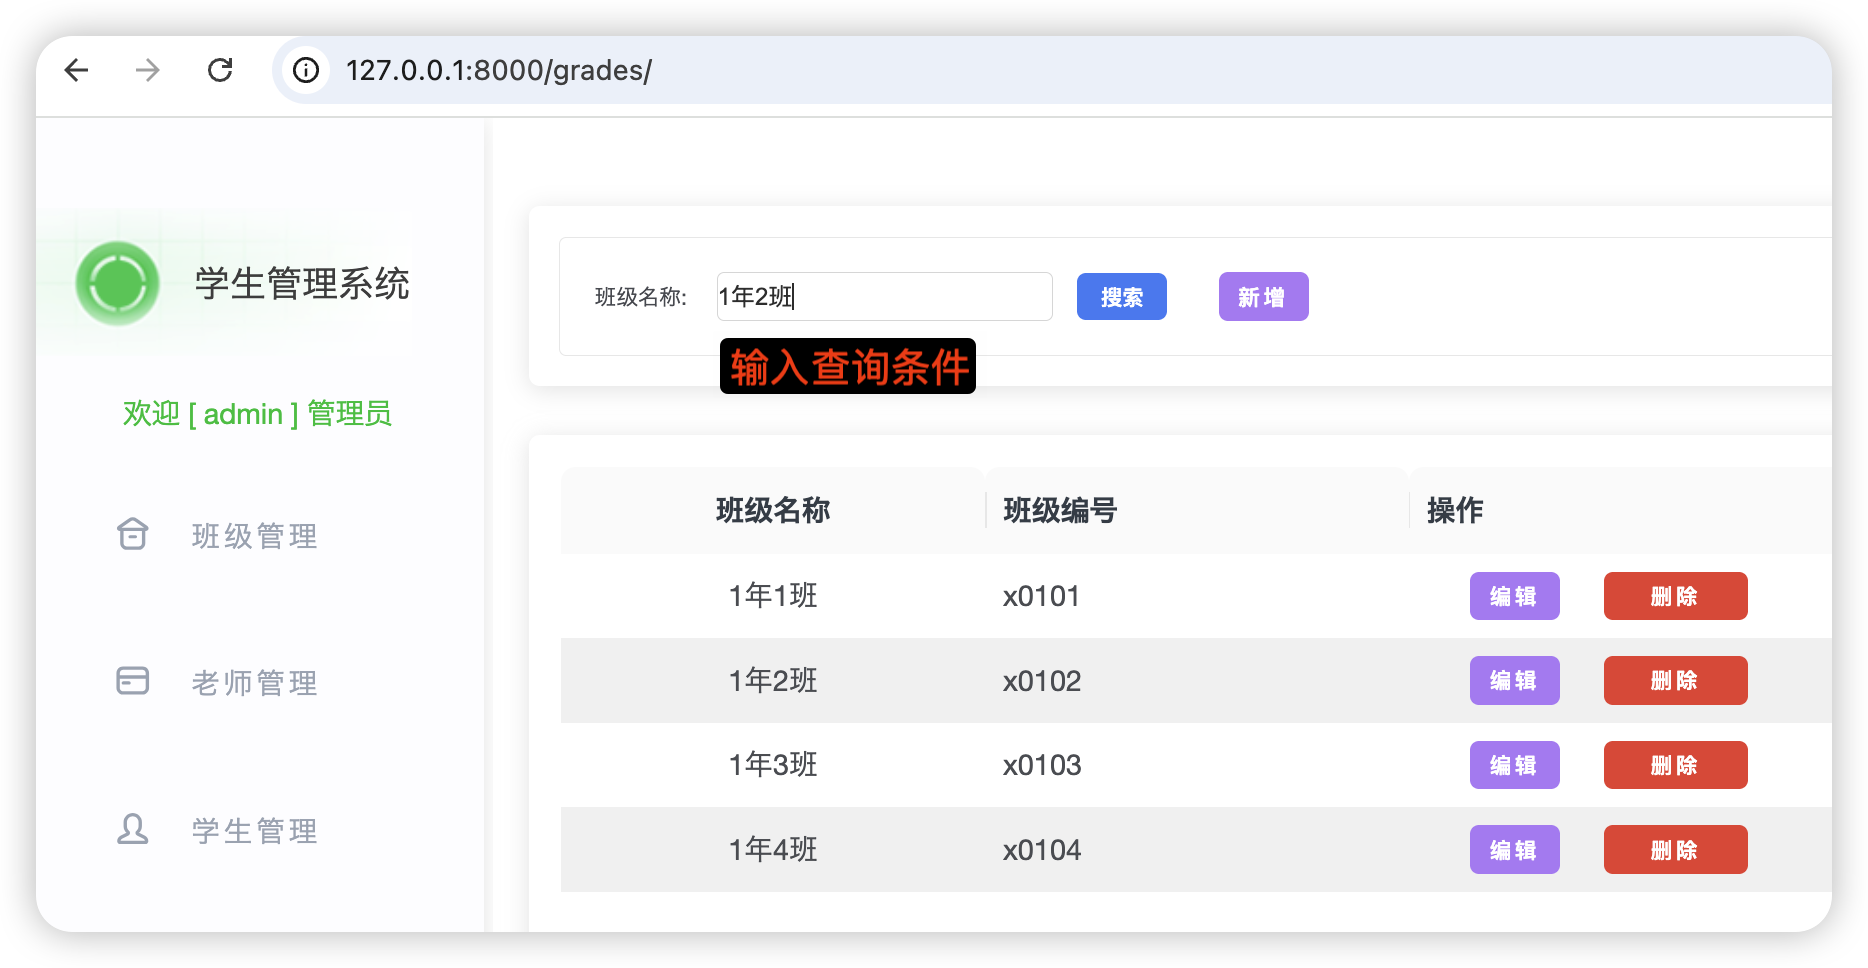1868x968 pixels.
Task: Delete the 1年4班 row
Action: point(1675,850)
